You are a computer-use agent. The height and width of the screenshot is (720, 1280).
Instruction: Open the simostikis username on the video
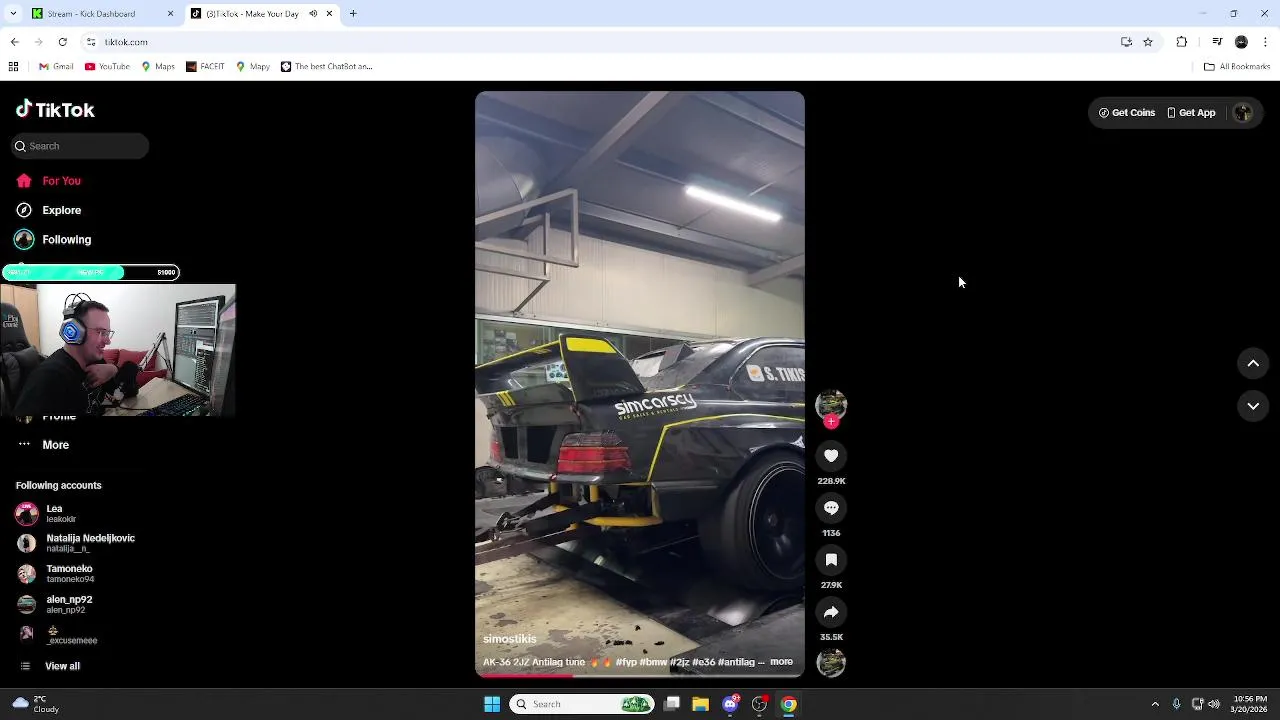(x=510, y=639)
